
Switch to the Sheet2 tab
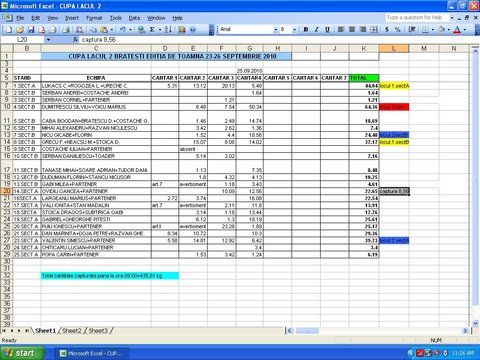[72, 331]
